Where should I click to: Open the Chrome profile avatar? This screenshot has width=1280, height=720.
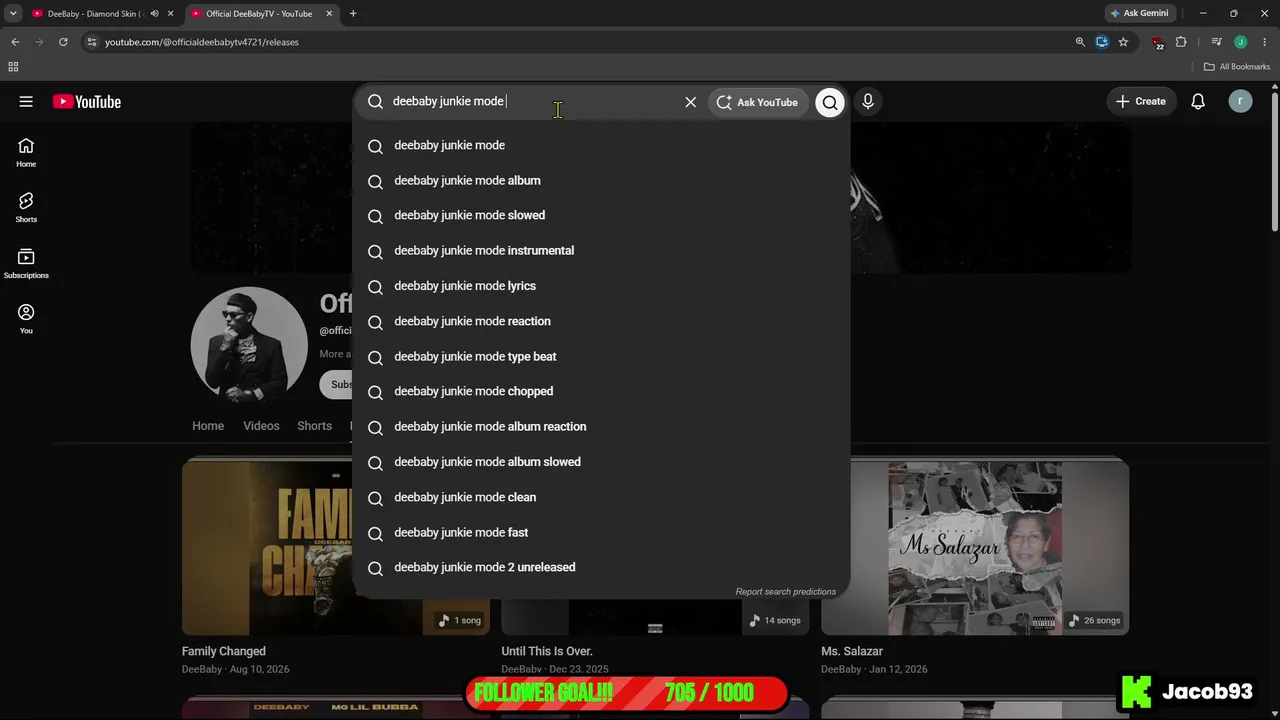(1241, 42)
